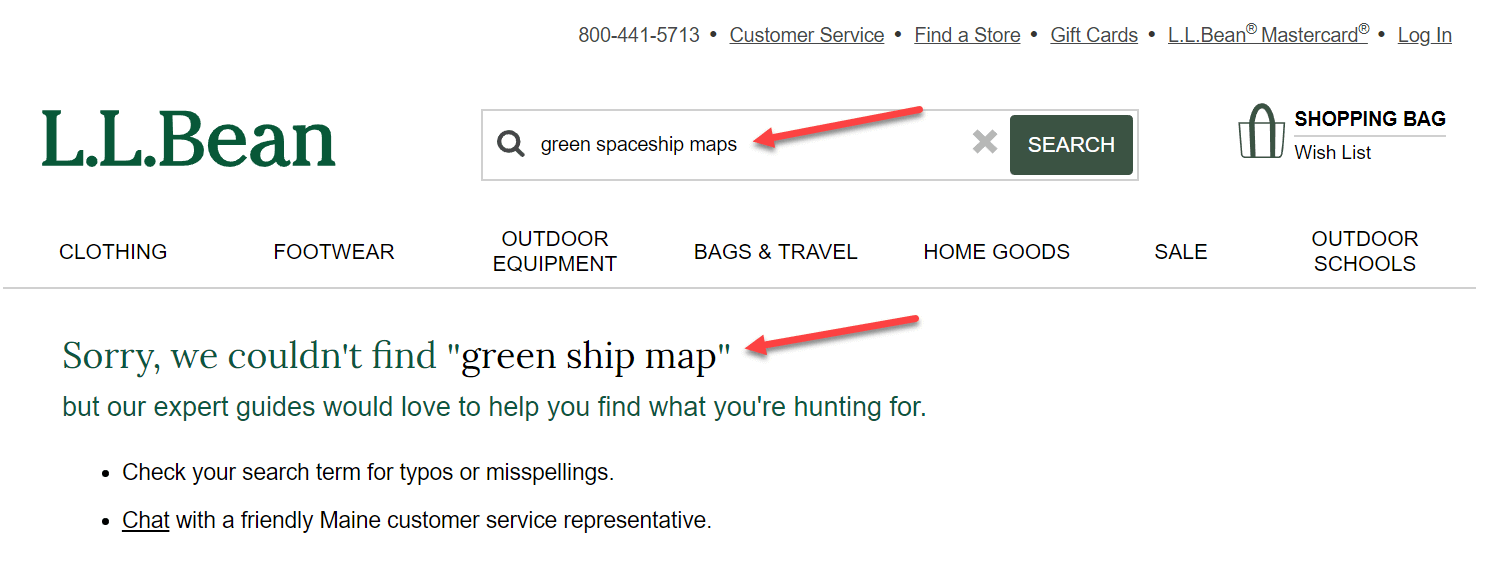Open the HOME GOODS menu

click(997, 252)
